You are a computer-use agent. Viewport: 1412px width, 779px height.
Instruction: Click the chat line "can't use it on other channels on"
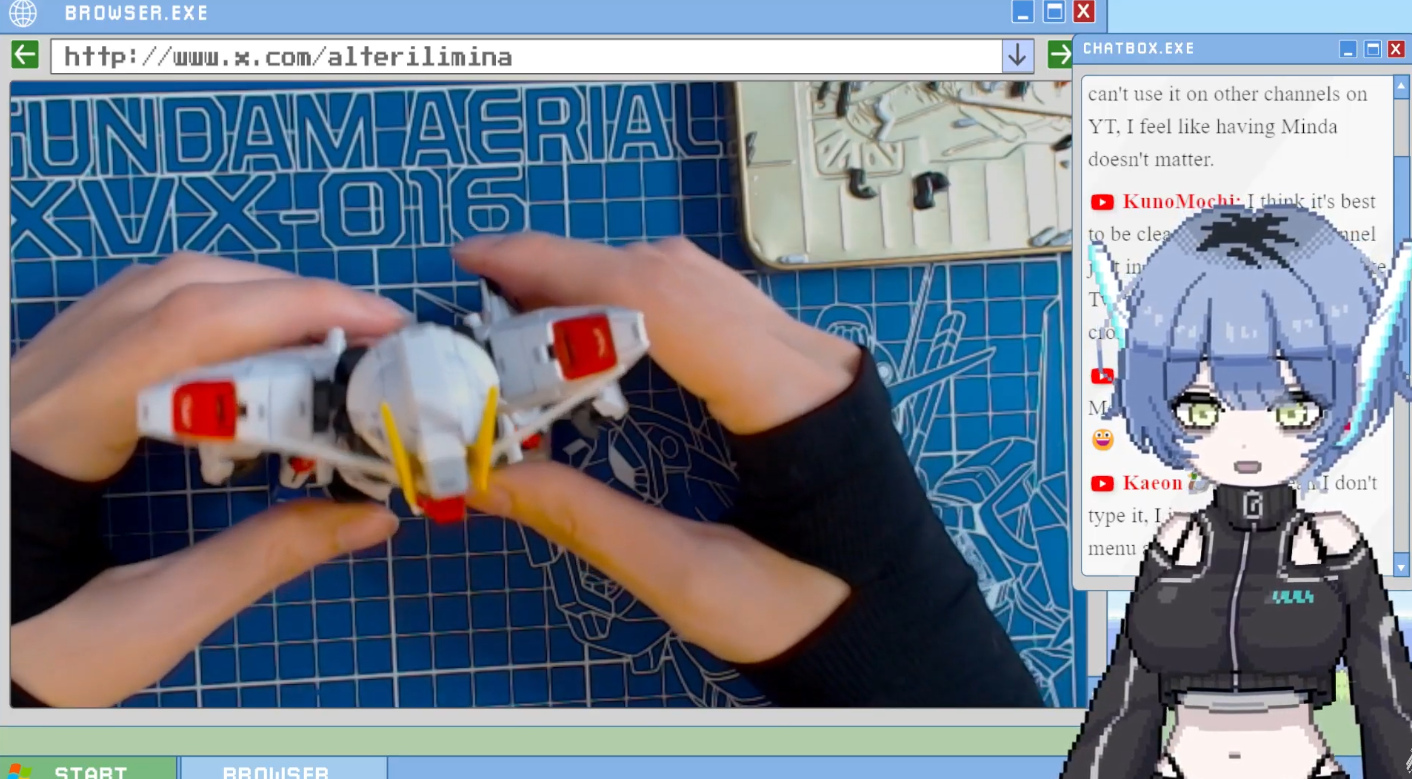tap(1228, 94)
